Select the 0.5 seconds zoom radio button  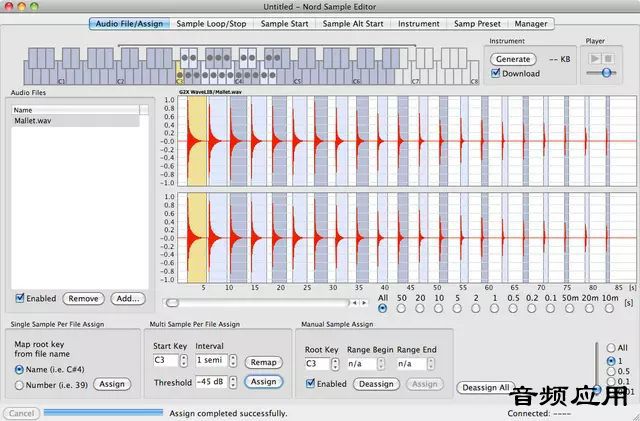tap(513, 309)
